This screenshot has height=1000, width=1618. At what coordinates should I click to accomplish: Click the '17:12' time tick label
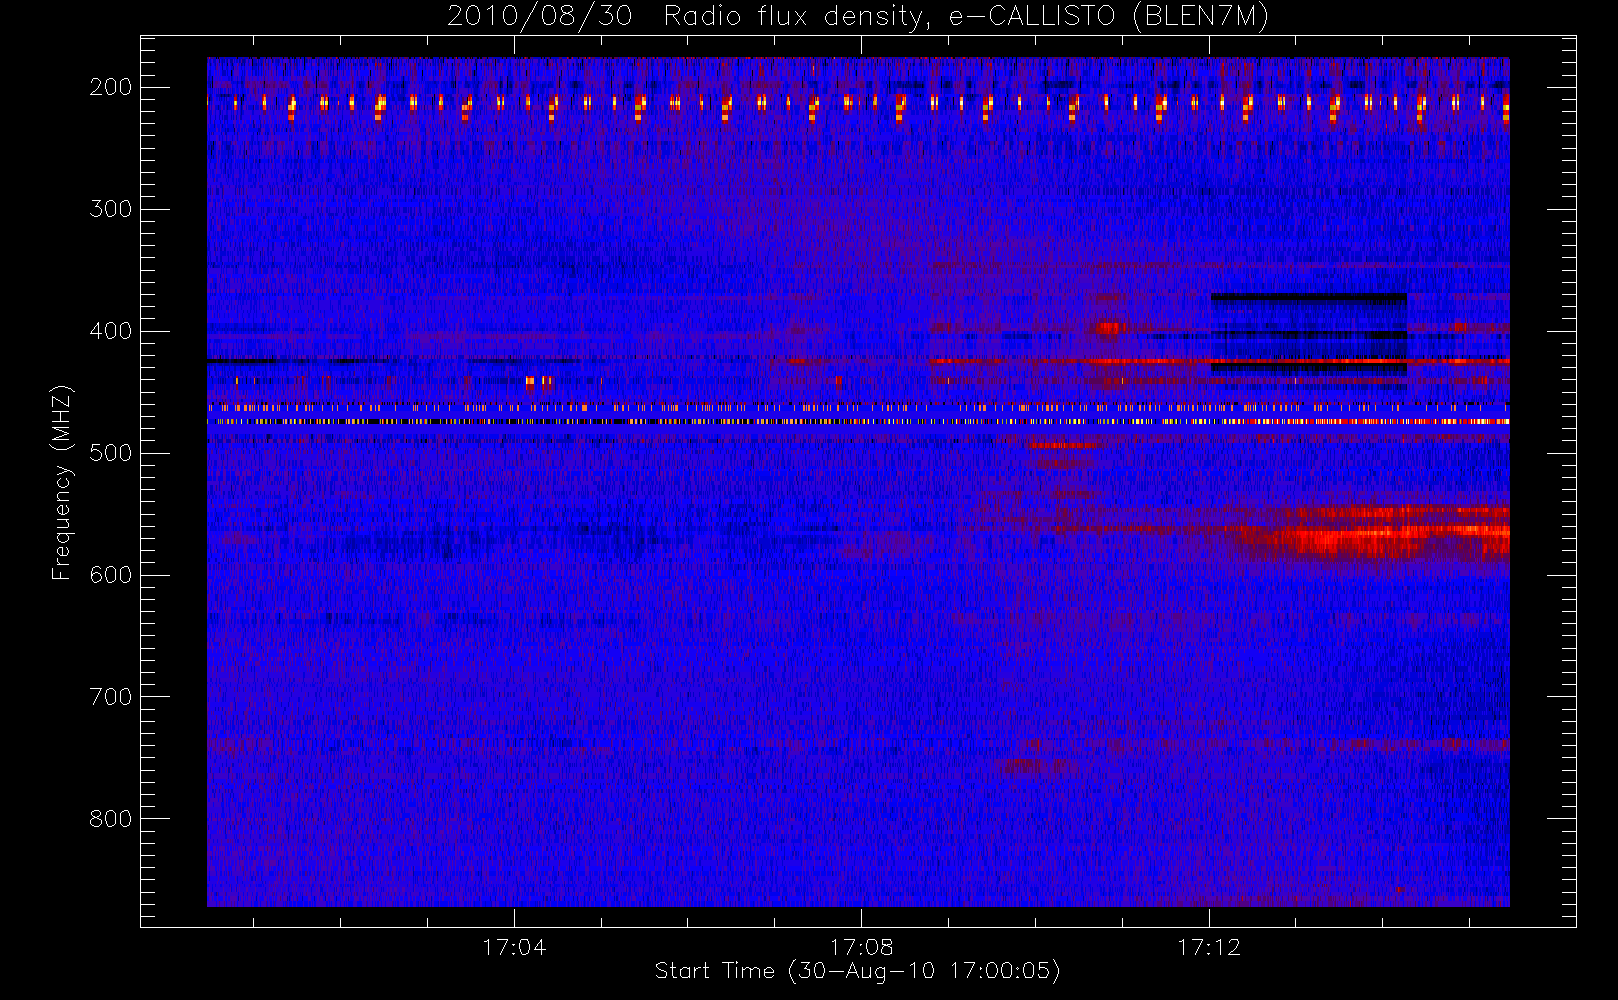point(1209,947)
